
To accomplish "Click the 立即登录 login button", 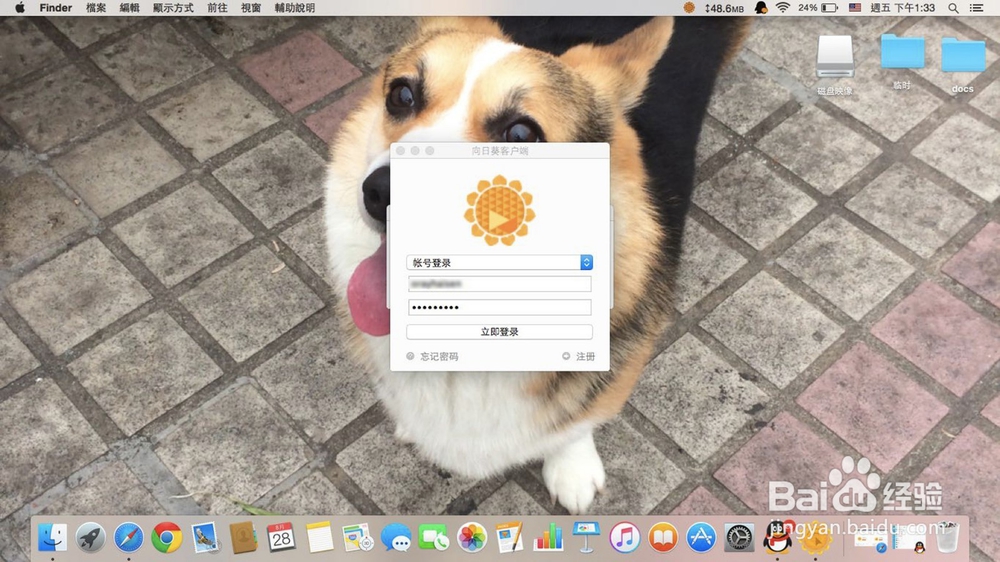I will 499,332.
